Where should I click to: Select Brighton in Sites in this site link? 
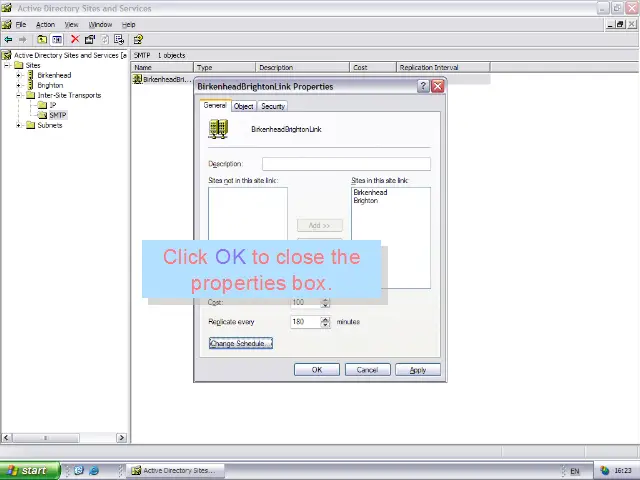pos(366,200)
